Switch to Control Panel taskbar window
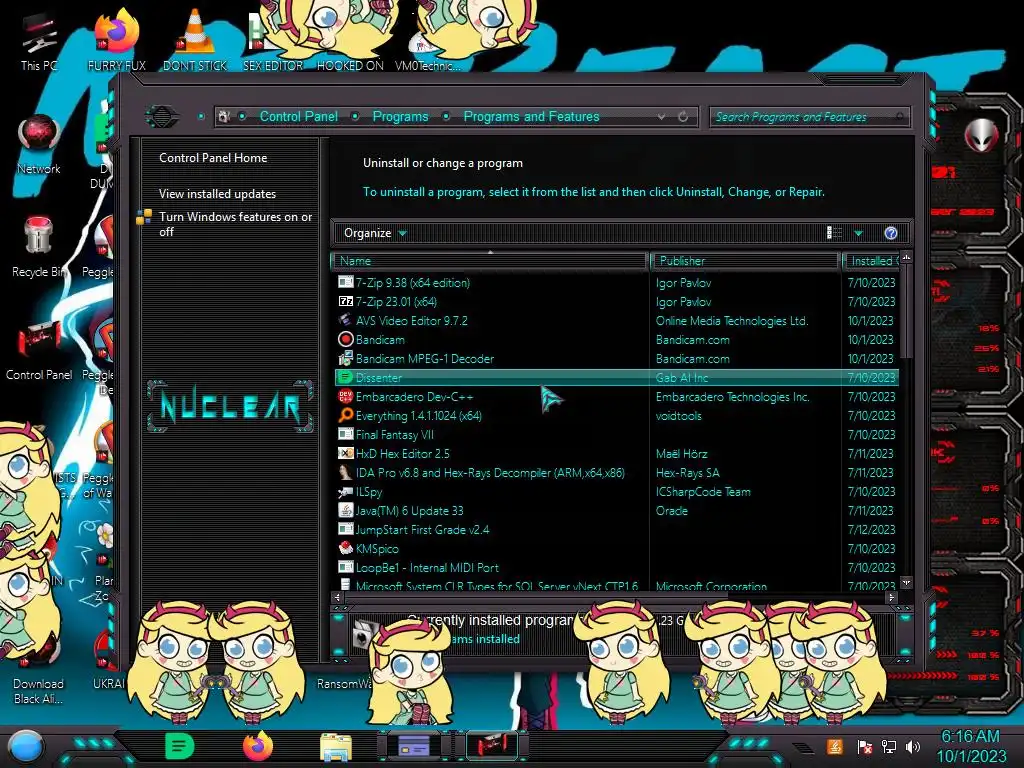Screen dimensions: 1024x768 [x=492, y=746]
